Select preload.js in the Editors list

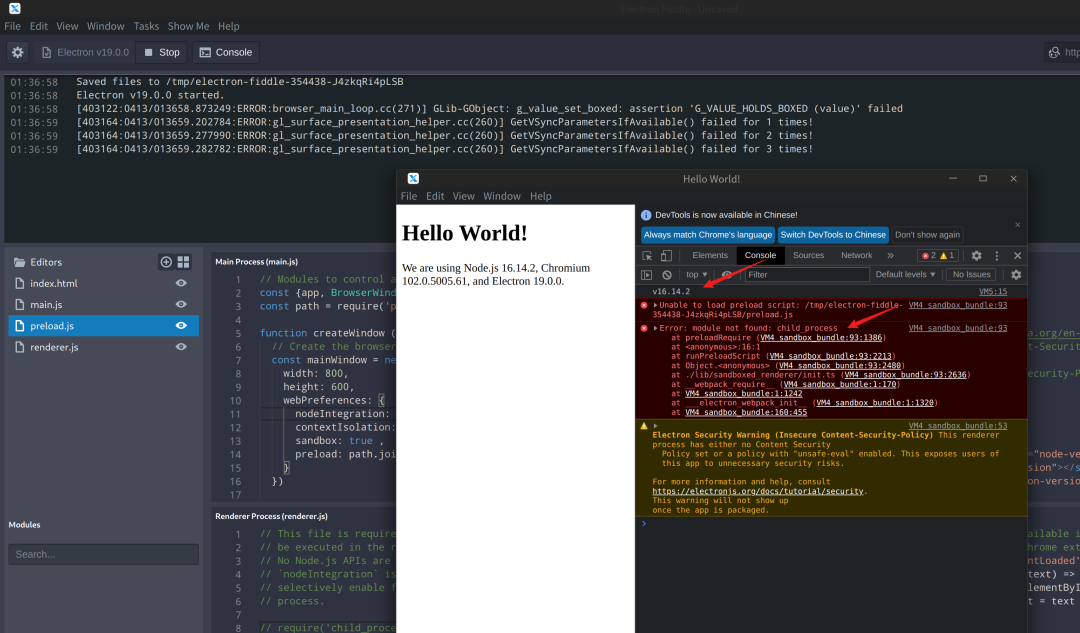coord(103,326)
